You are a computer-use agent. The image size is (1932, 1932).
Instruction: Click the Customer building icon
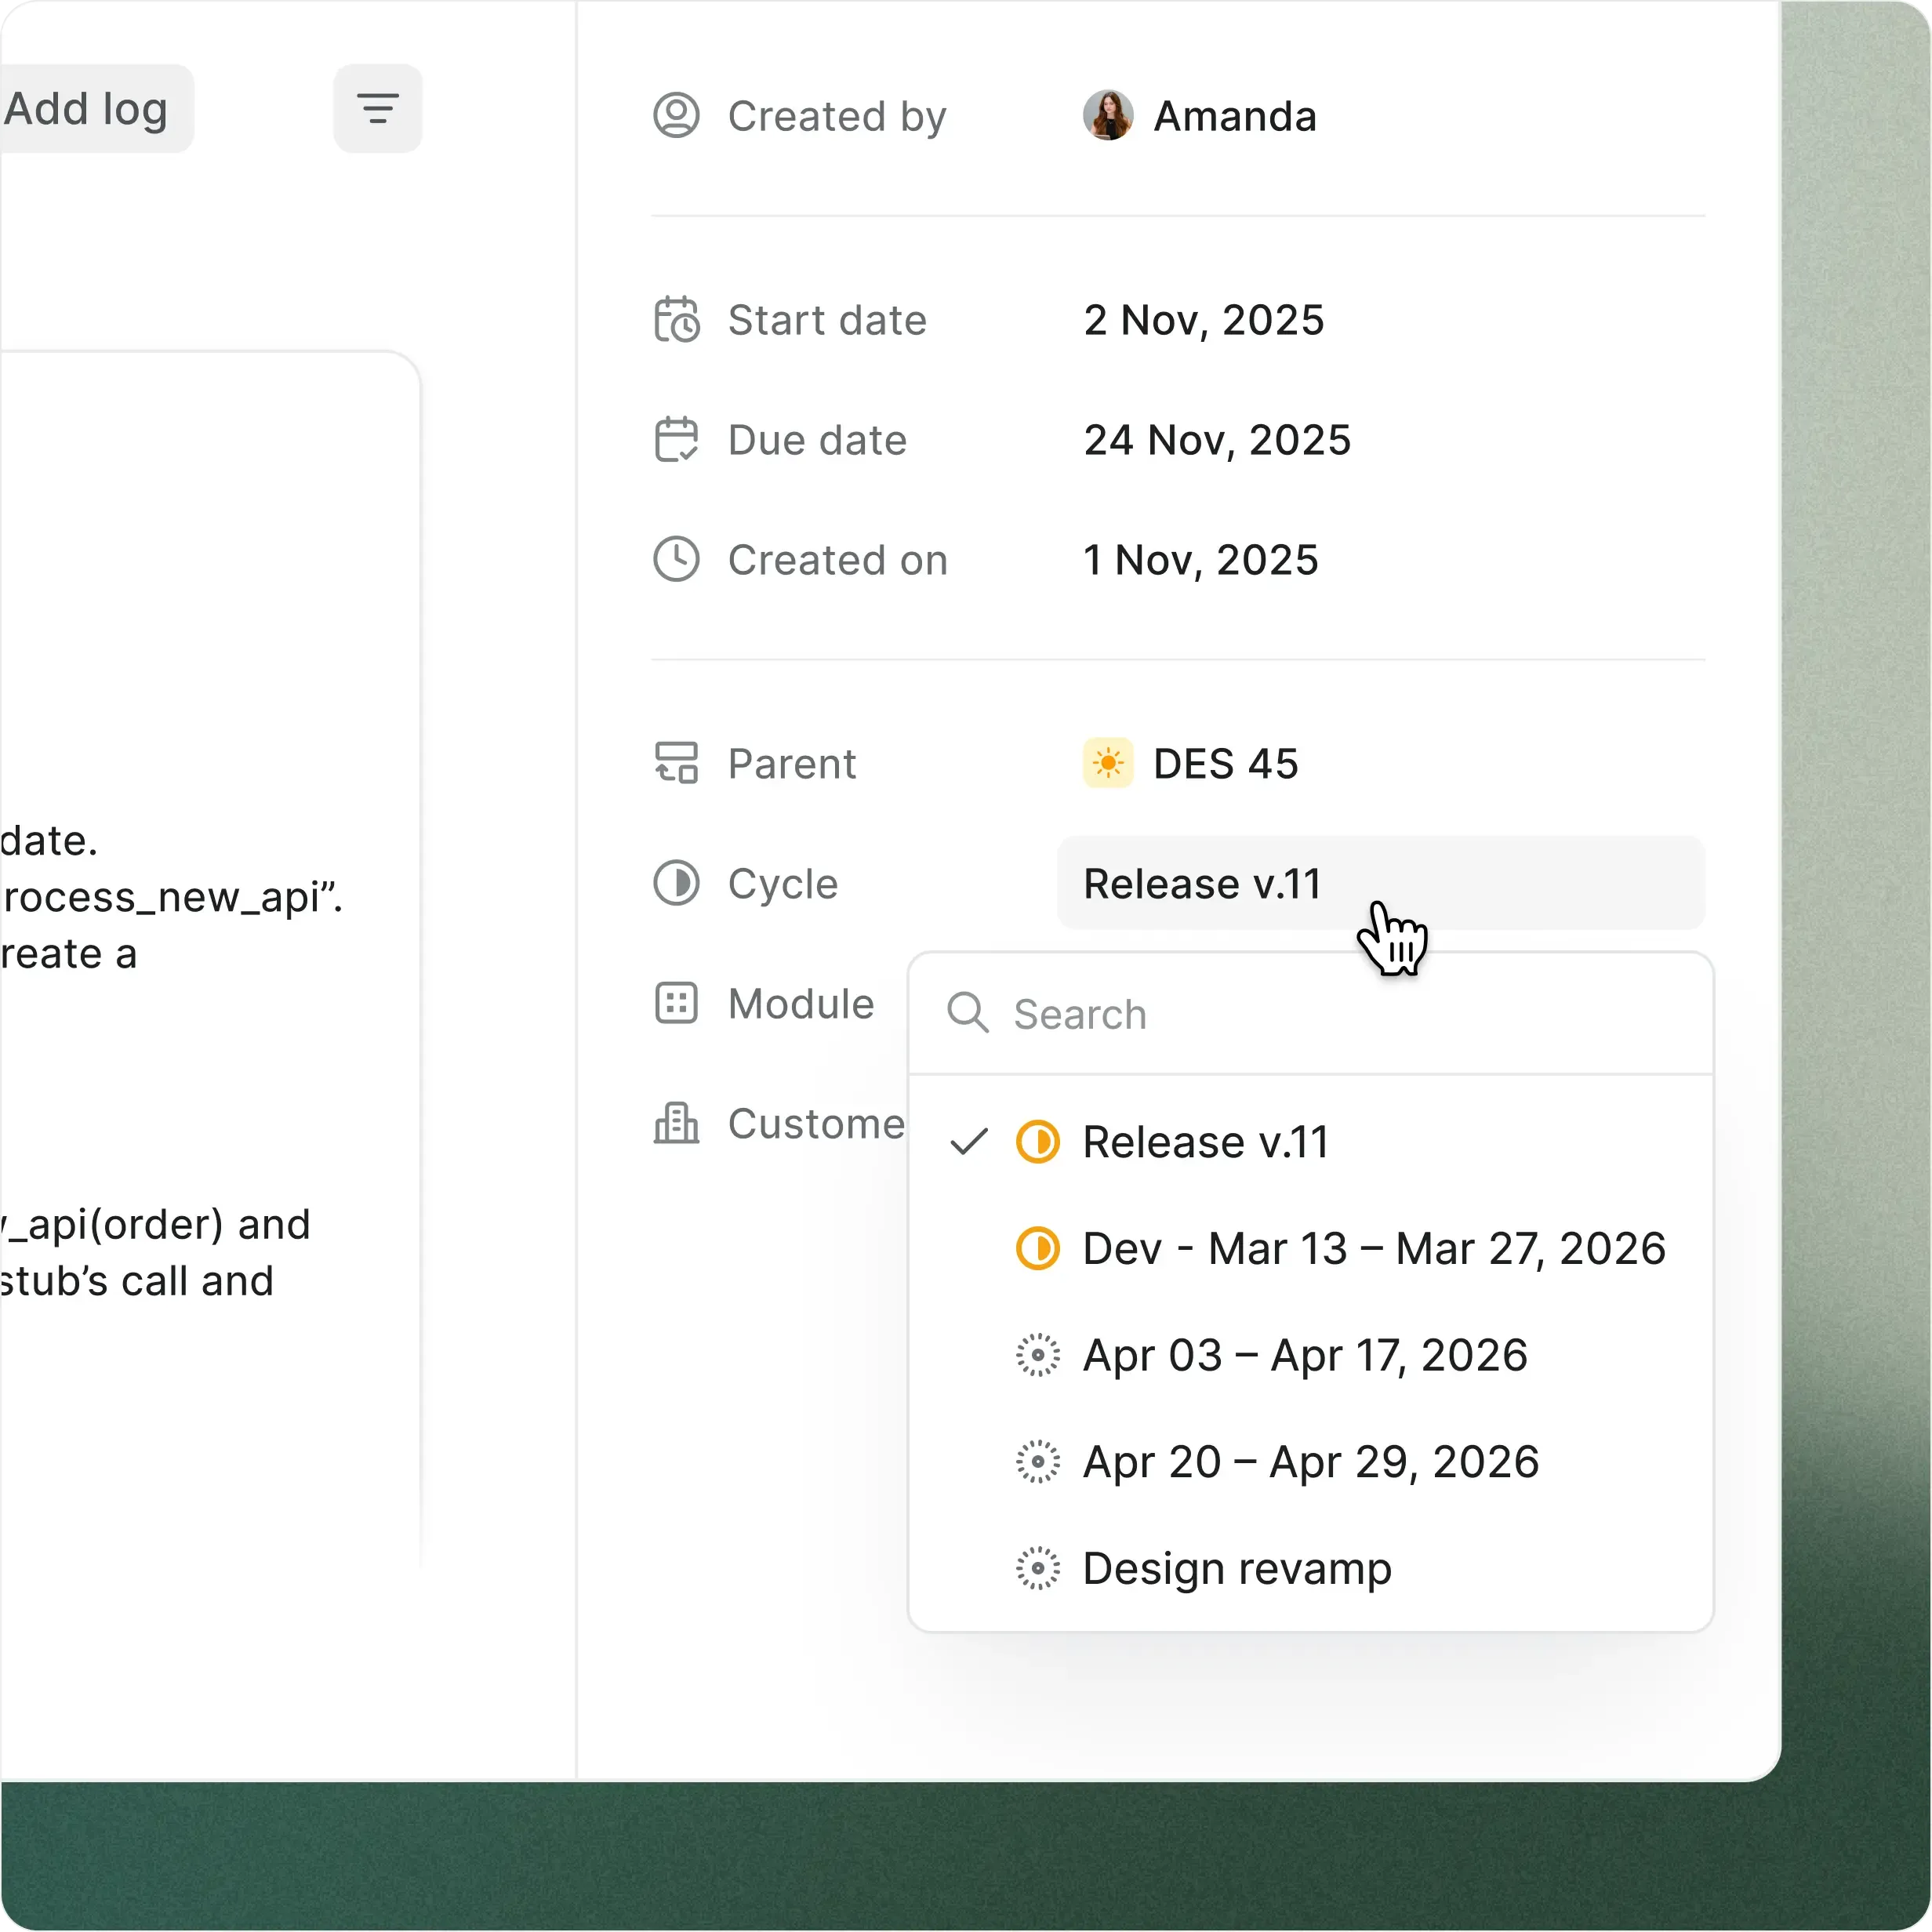pos(676,1123)
